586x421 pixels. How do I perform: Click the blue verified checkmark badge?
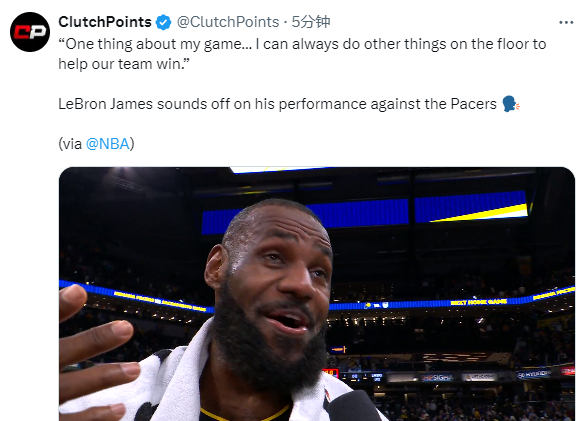tap(163, 22)
